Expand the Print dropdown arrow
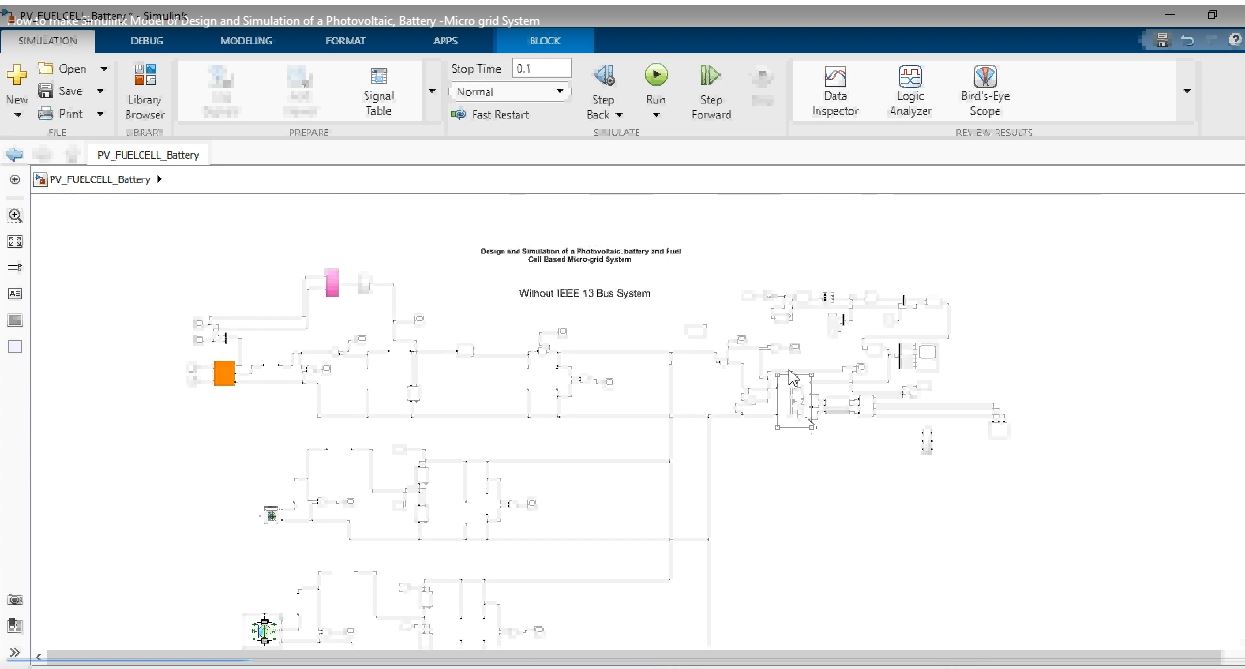The height and width of the screenshot is (669, 1245). [x=101, y=114]
